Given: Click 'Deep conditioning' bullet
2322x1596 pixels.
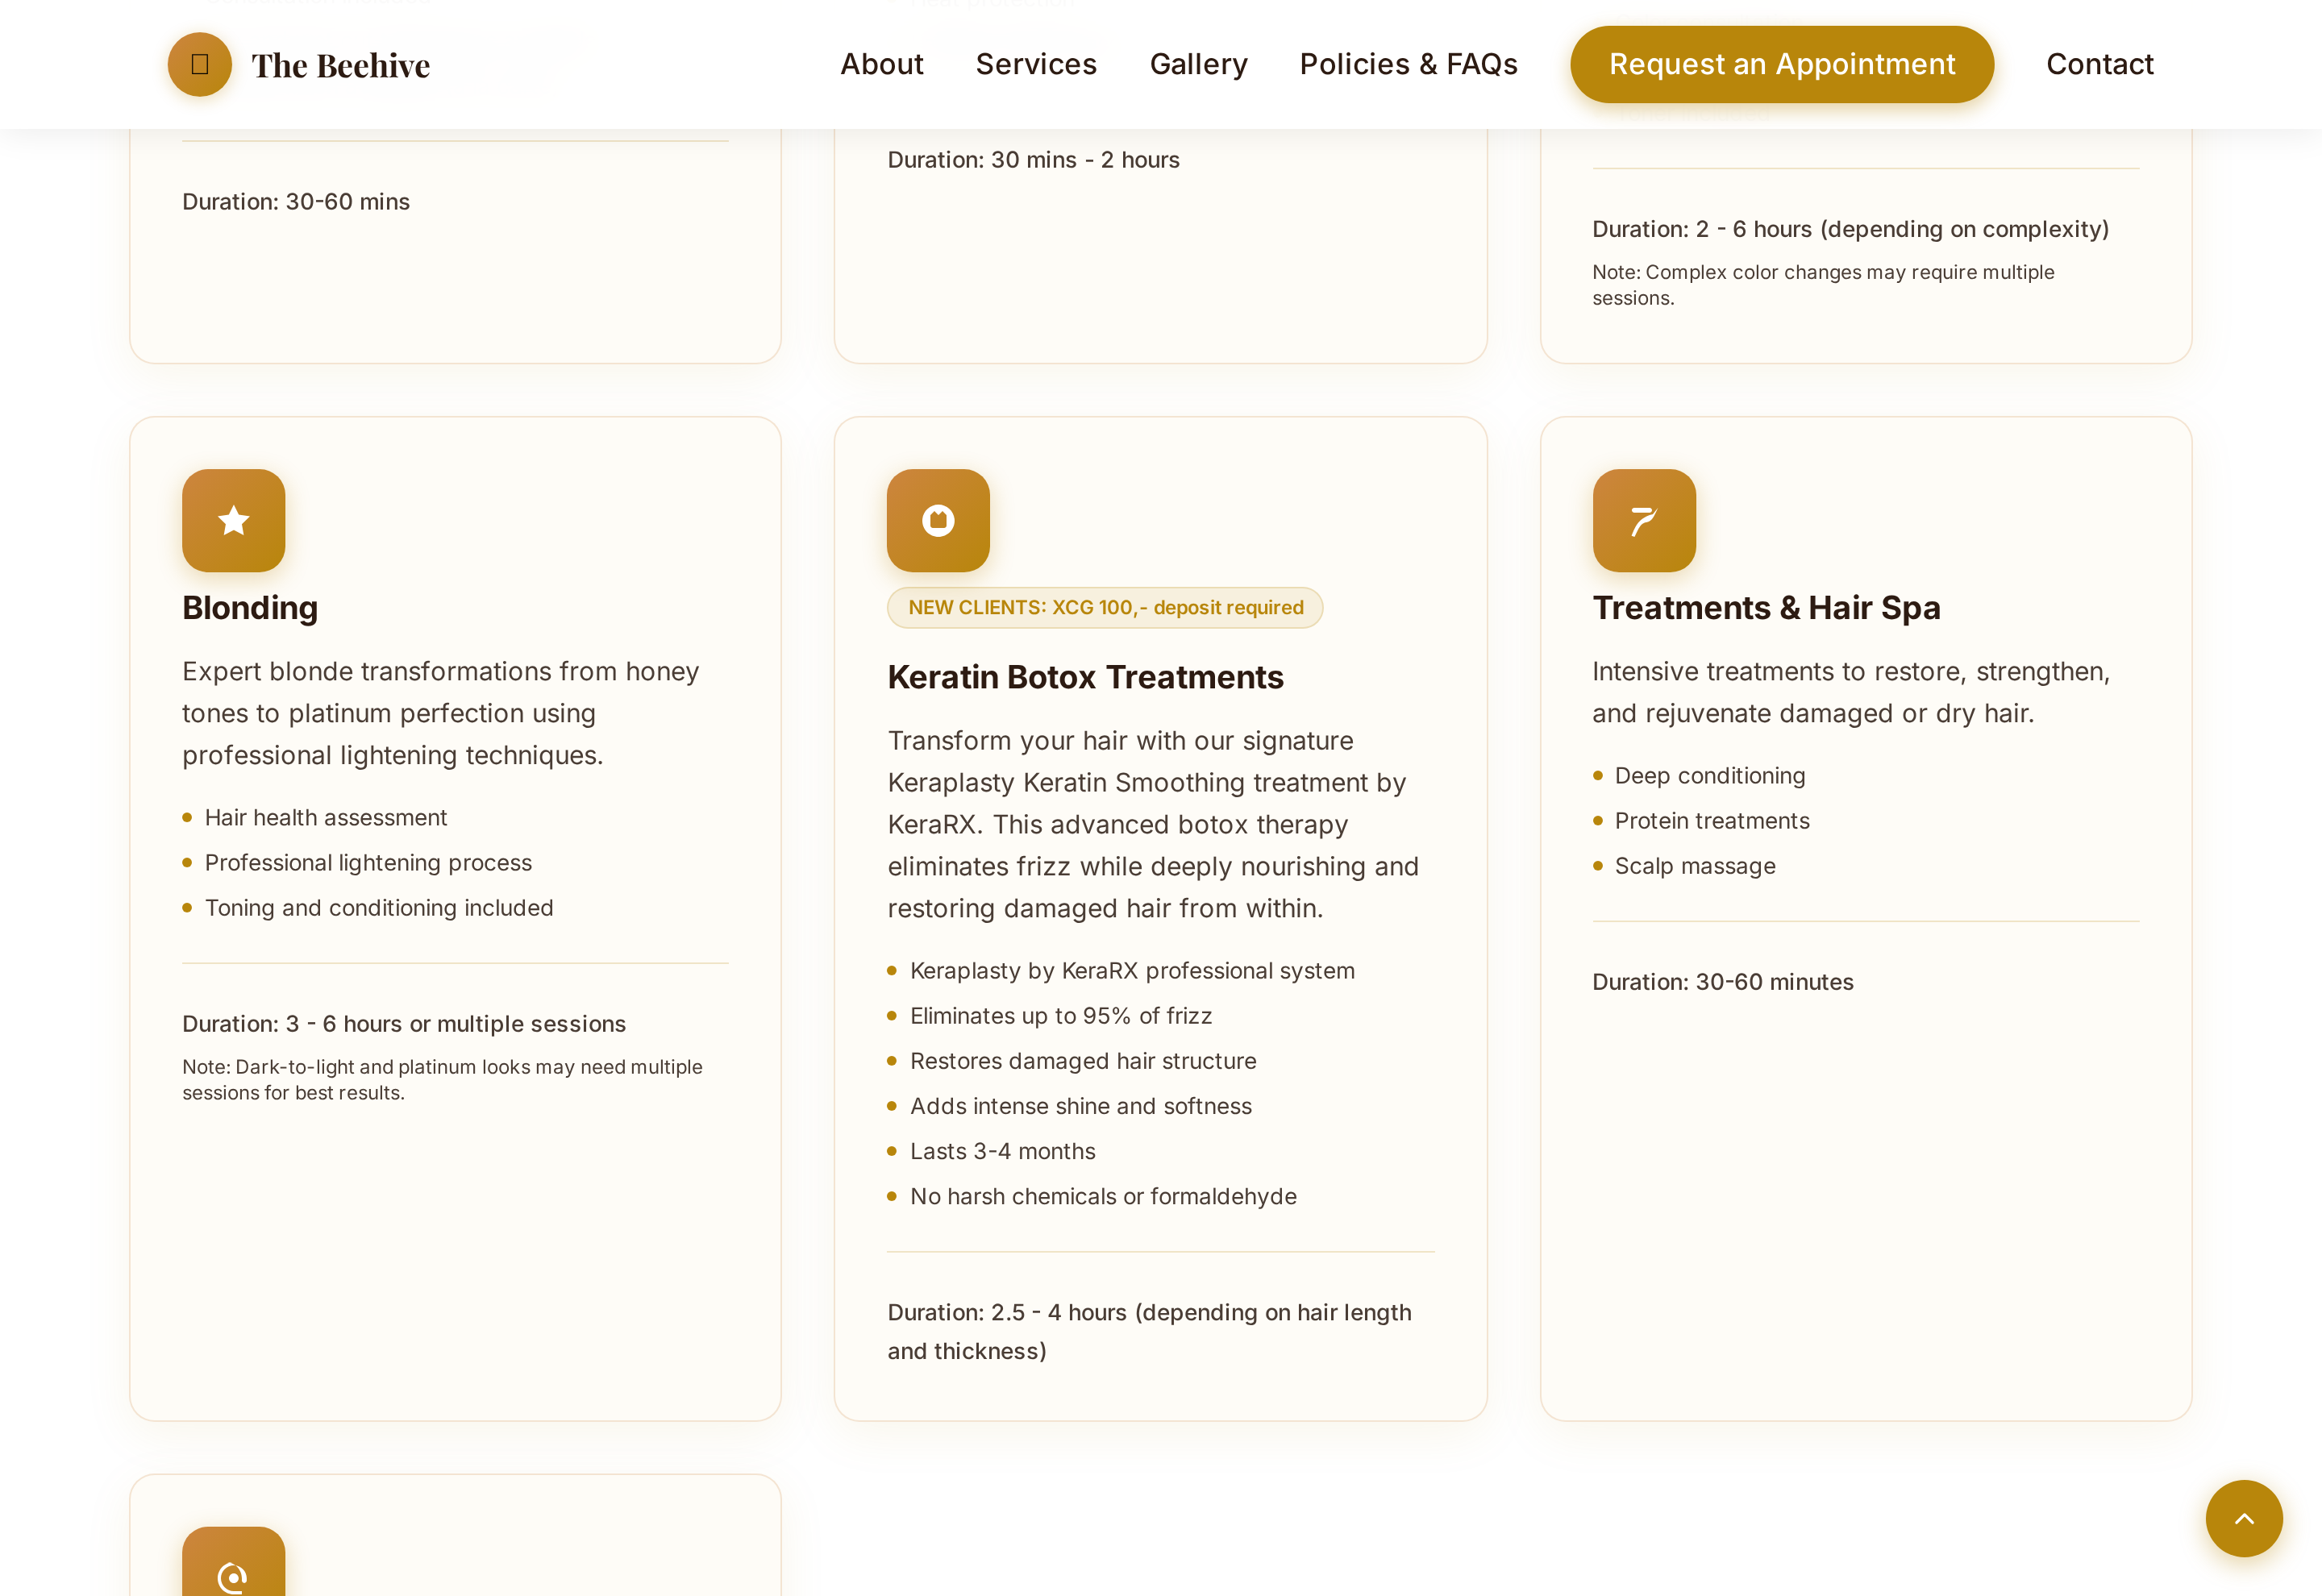Looking at the screenshot, I should [x=1710, y=775].
